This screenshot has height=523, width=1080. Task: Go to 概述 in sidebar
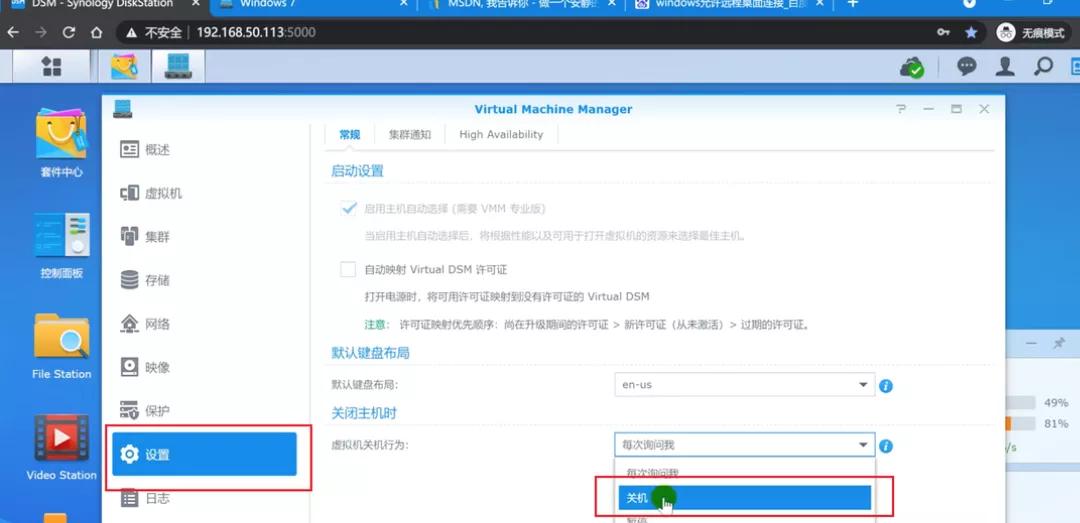207,150
